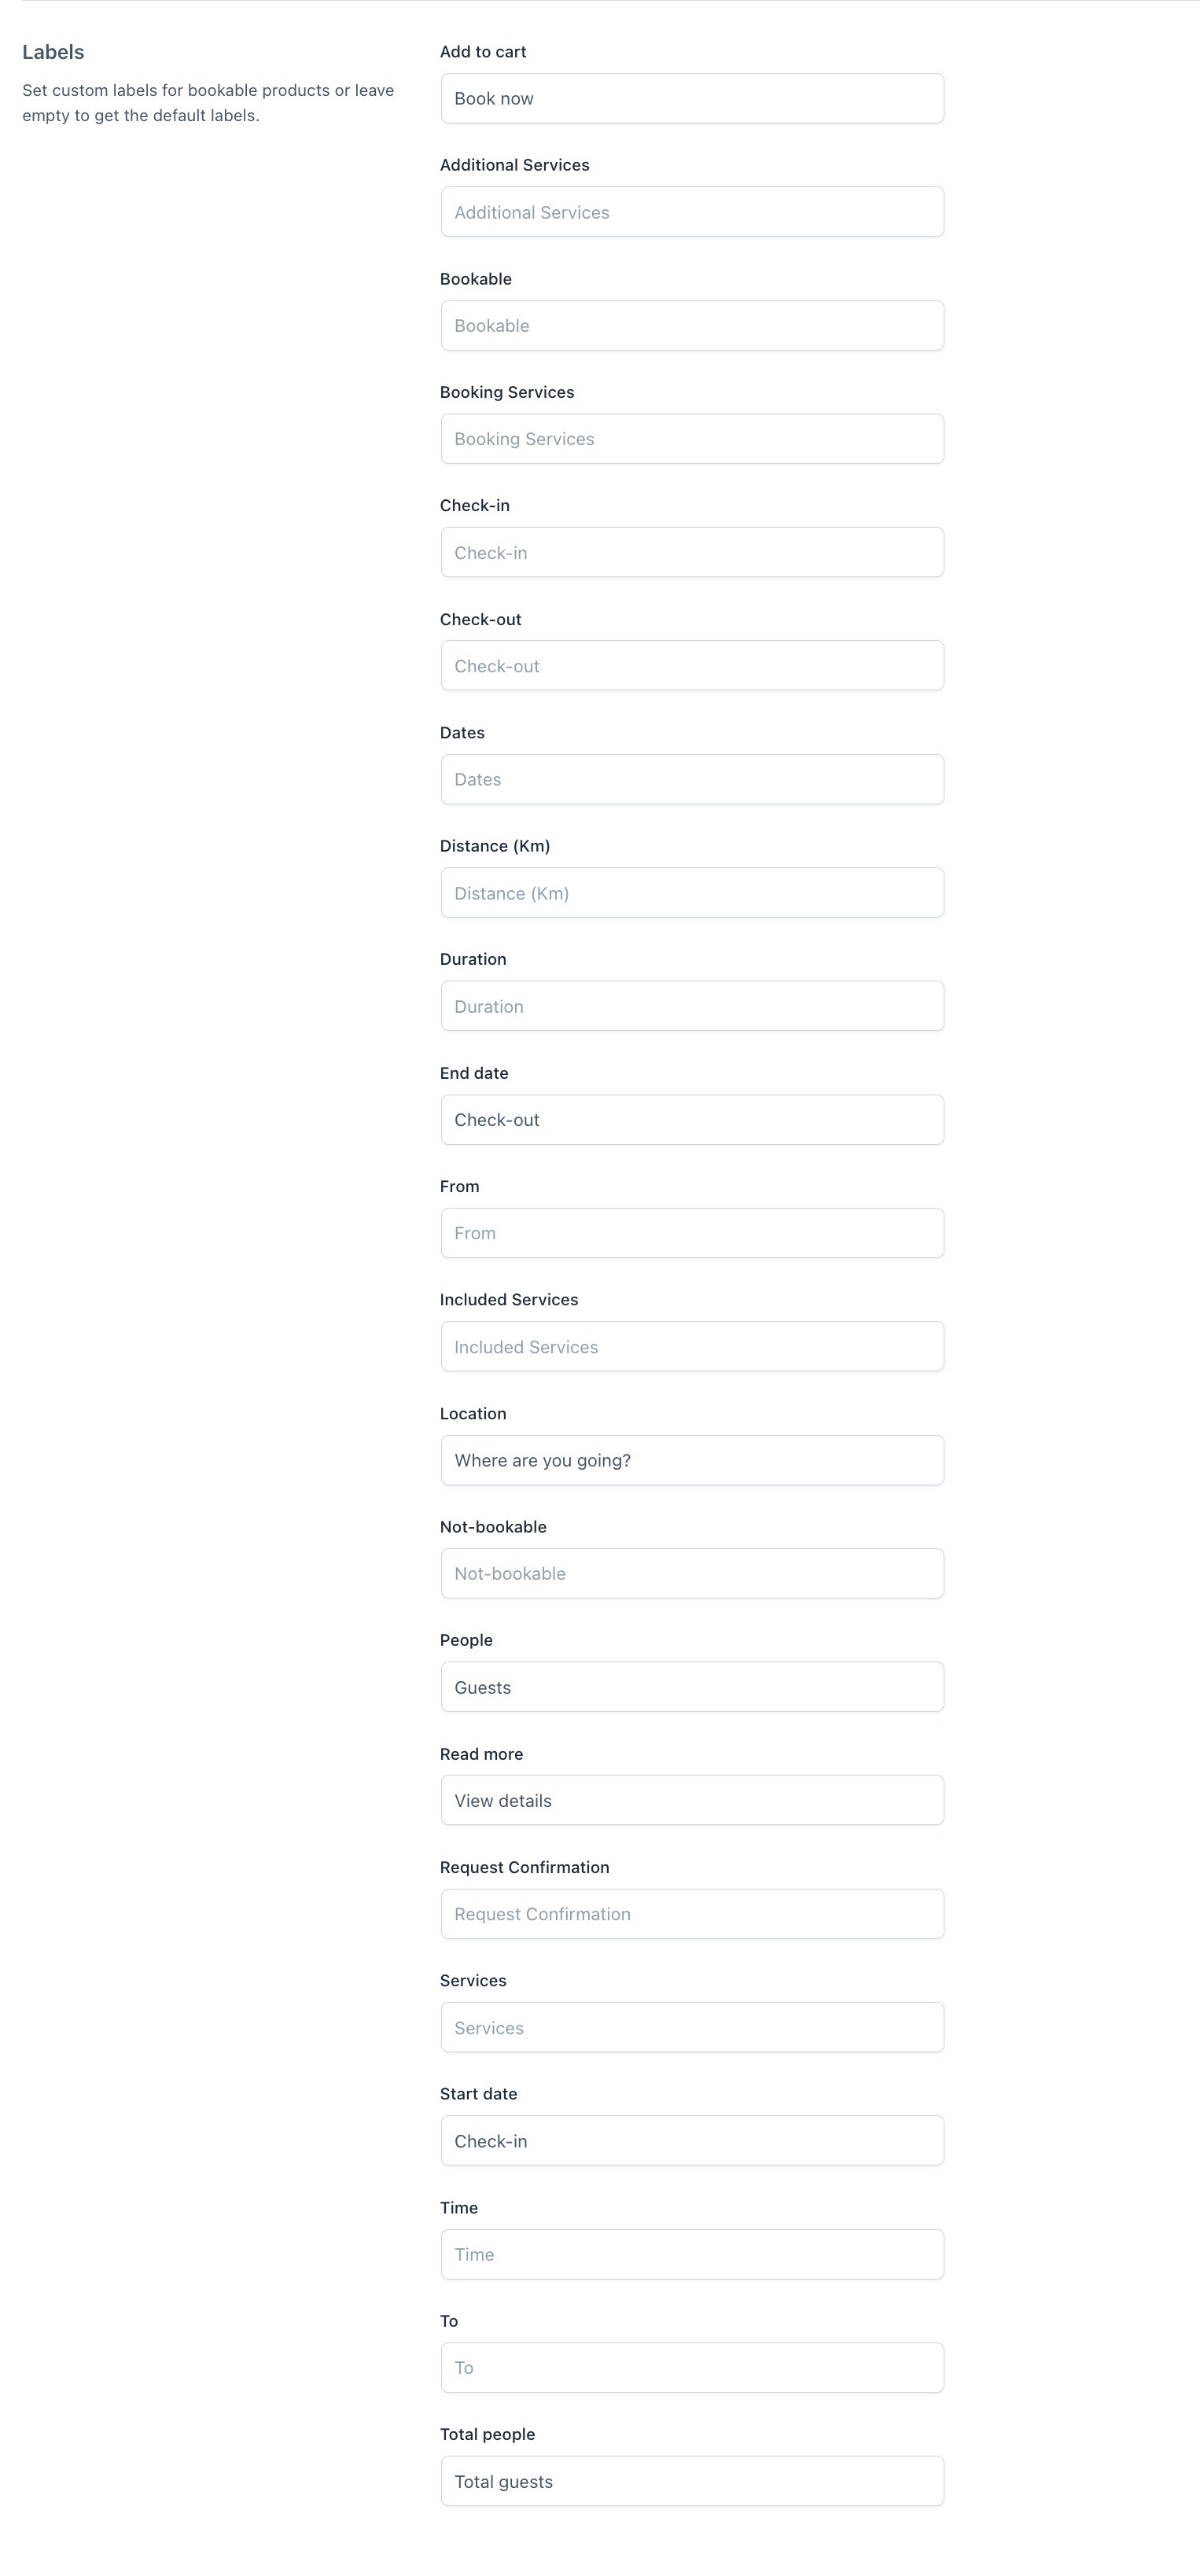Edit the Total people input field
The image size is (1200, 2576).
click(692, 2482)
